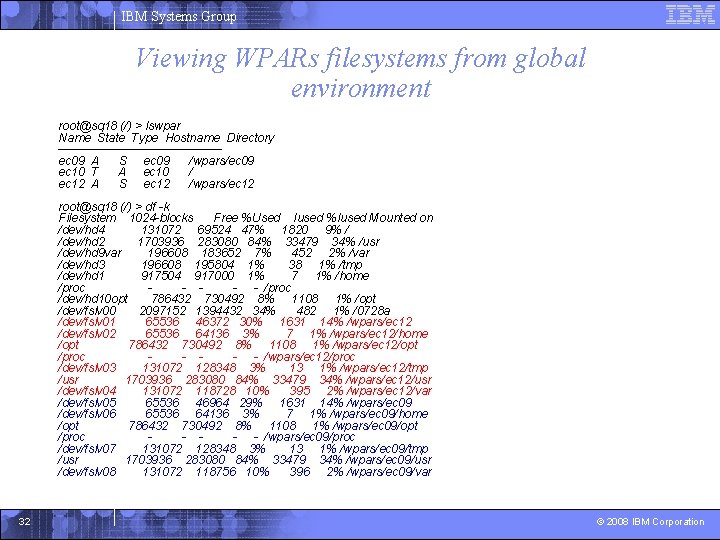Click the red /dev/fslv03 row
The height and width of the screenshot is (540, 720).
(242, 368)
